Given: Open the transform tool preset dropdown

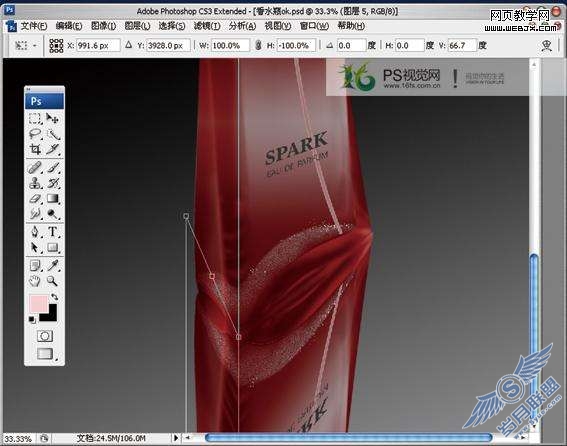Looking at the screenshot, I should coord(25,46).
